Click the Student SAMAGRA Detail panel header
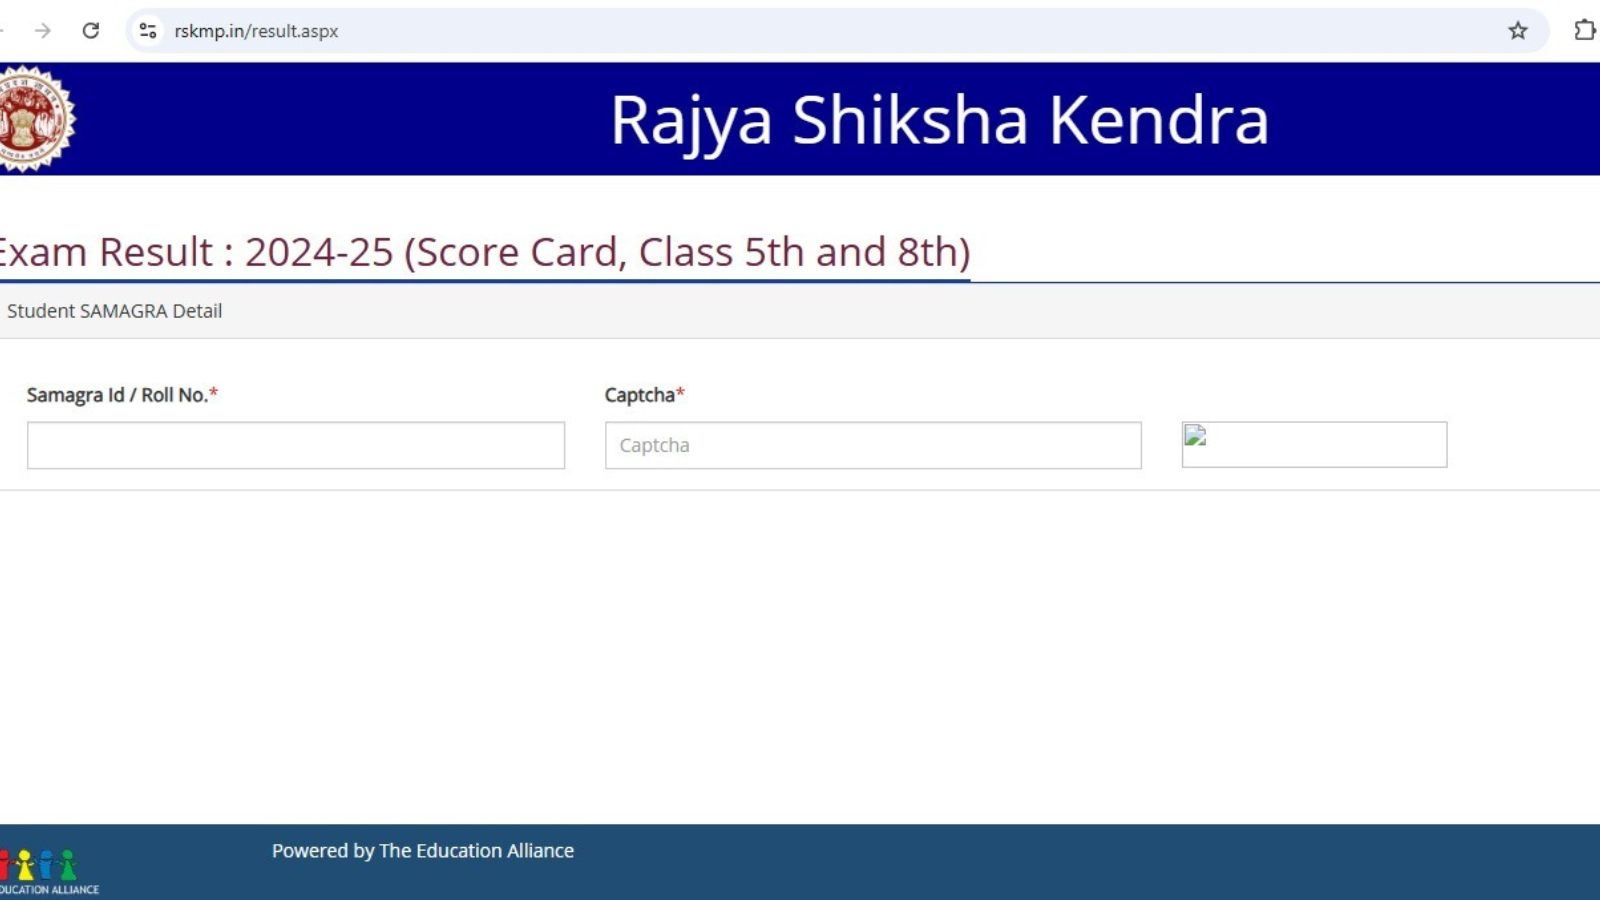The image size is (1600, 900). pyautogui.click(x=114, y=311)
